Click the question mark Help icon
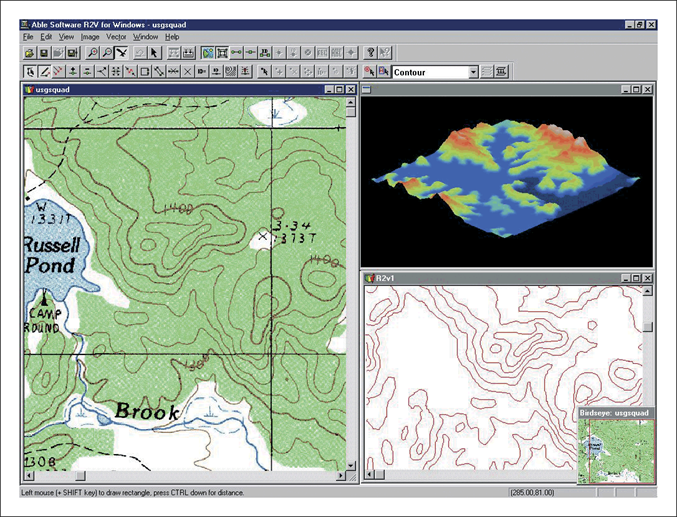 pyautogui.click(x=370, y=51)
